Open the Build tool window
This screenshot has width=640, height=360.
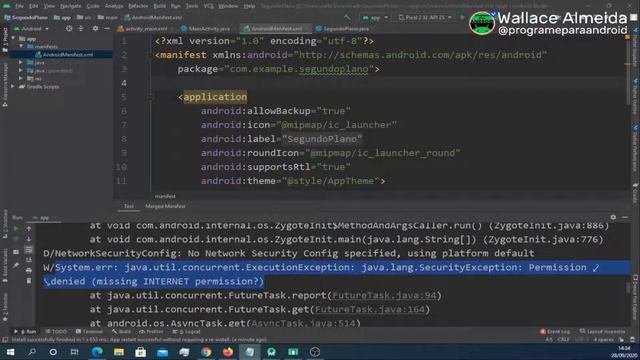point(121,331)
